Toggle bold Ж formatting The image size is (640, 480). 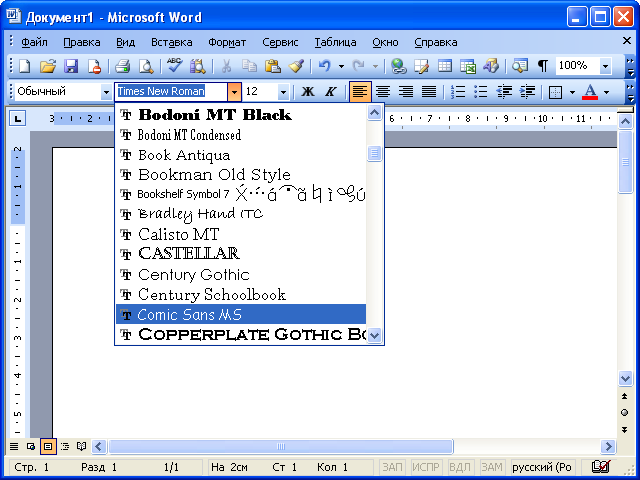click(308, 91)
